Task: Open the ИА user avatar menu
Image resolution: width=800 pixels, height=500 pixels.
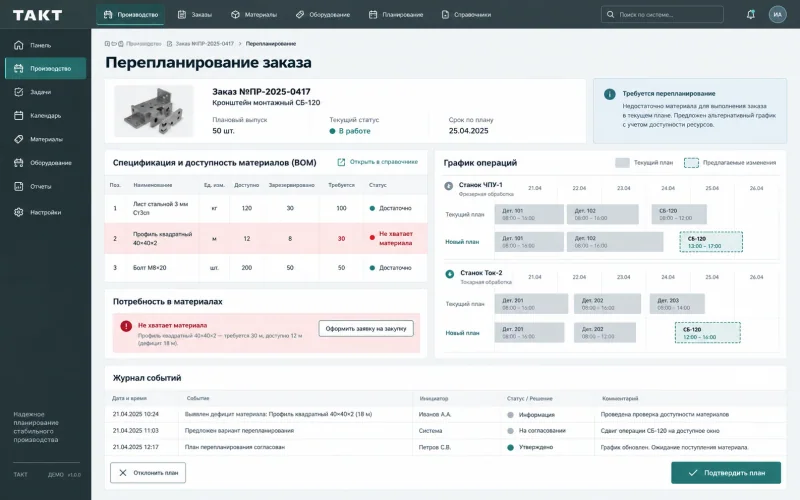Action: (x=778, y=15)
